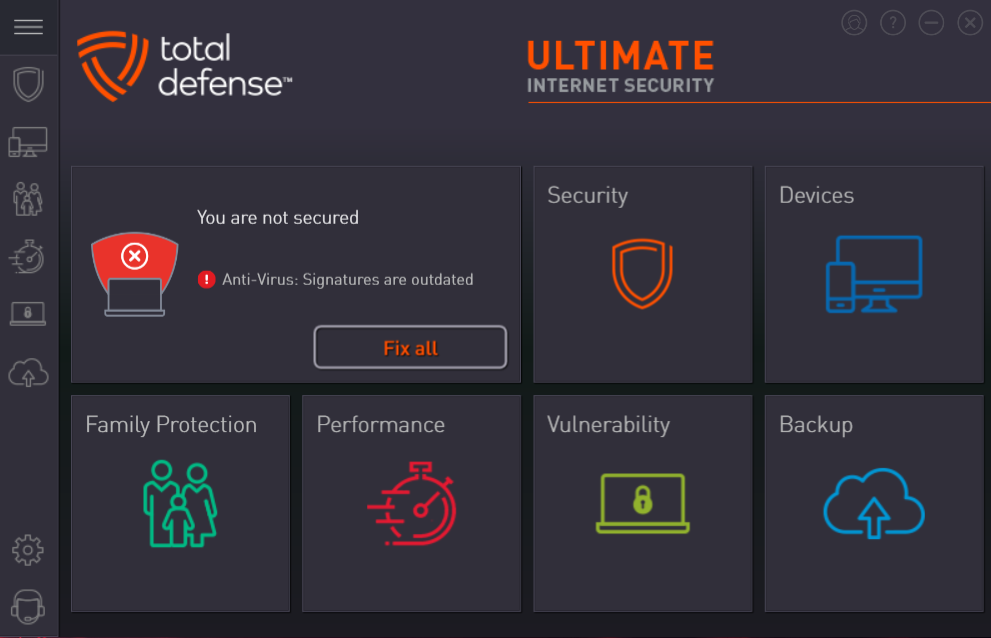The width and height of the screenshot is (991, 638).
Task: Select the shield Security icon in sidebar
Action: point(28,83)
